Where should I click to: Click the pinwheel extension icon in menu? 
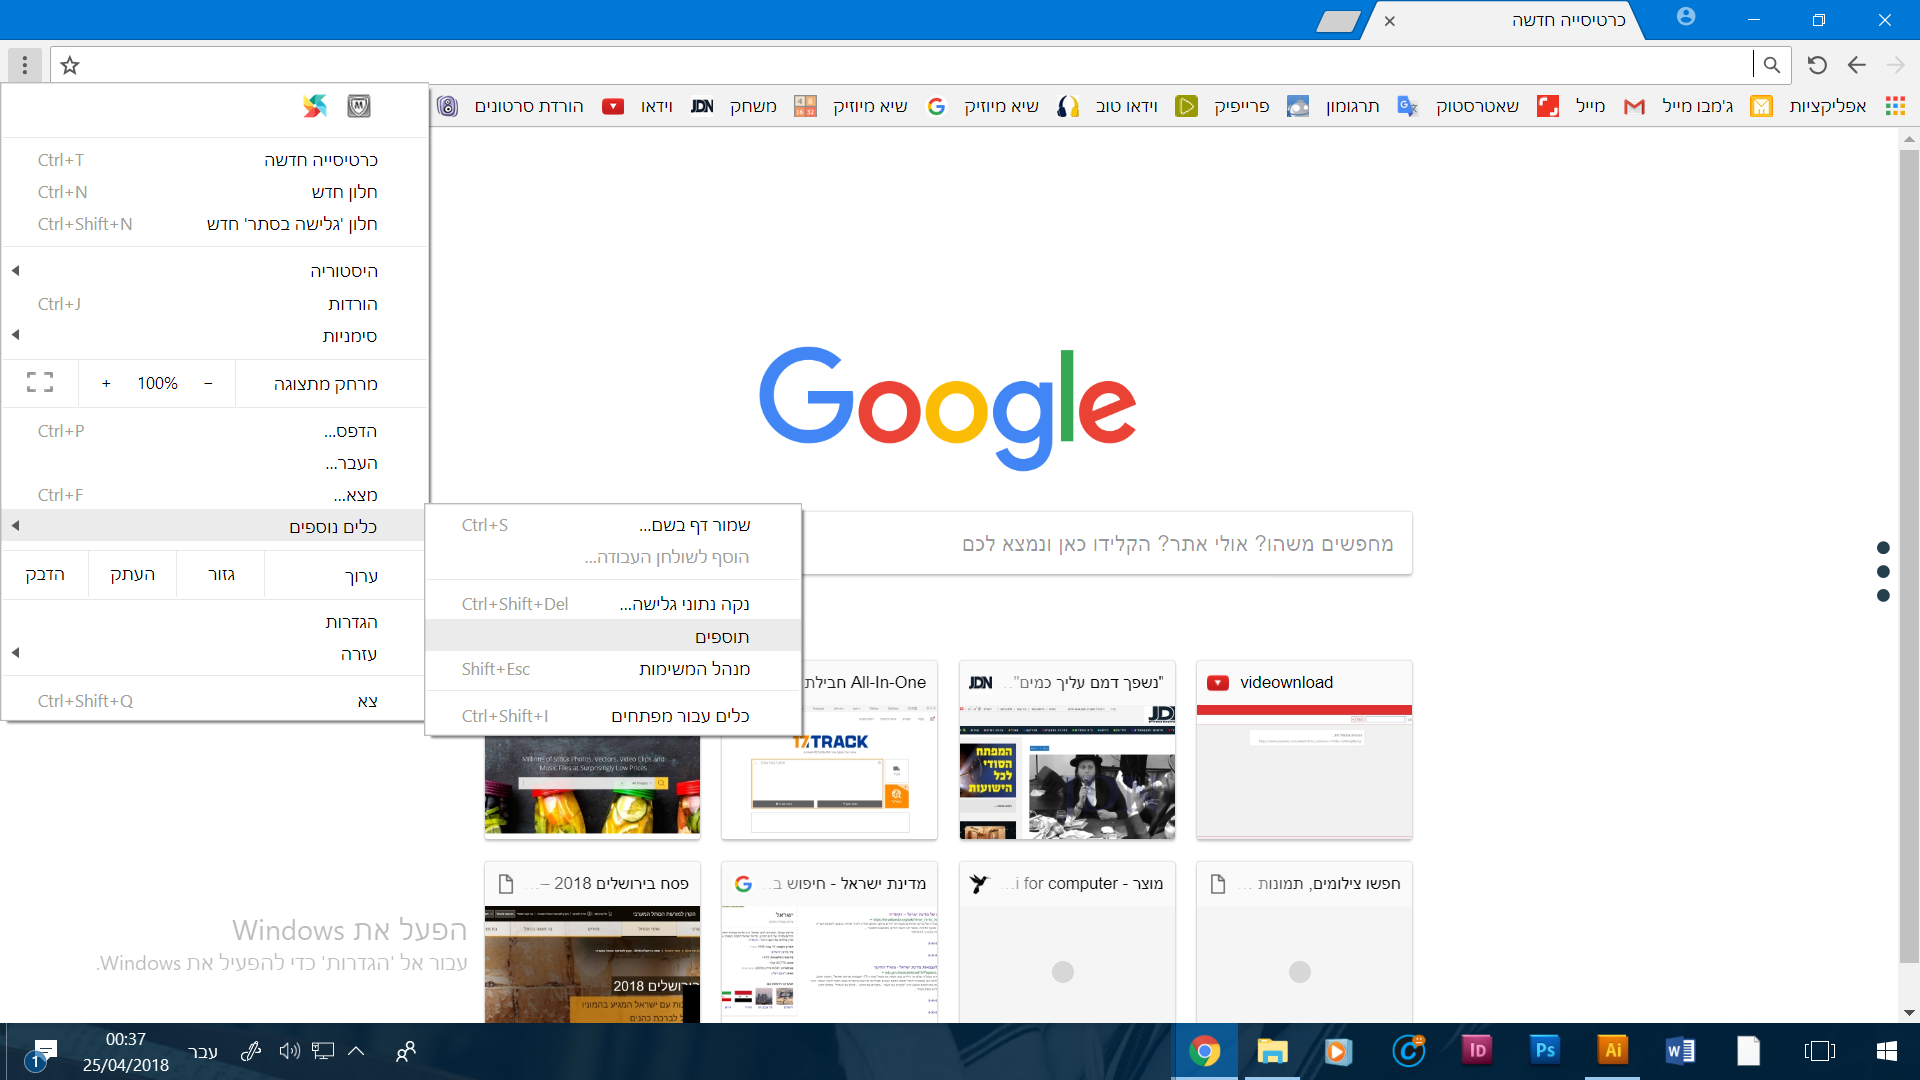coord(315,106)
